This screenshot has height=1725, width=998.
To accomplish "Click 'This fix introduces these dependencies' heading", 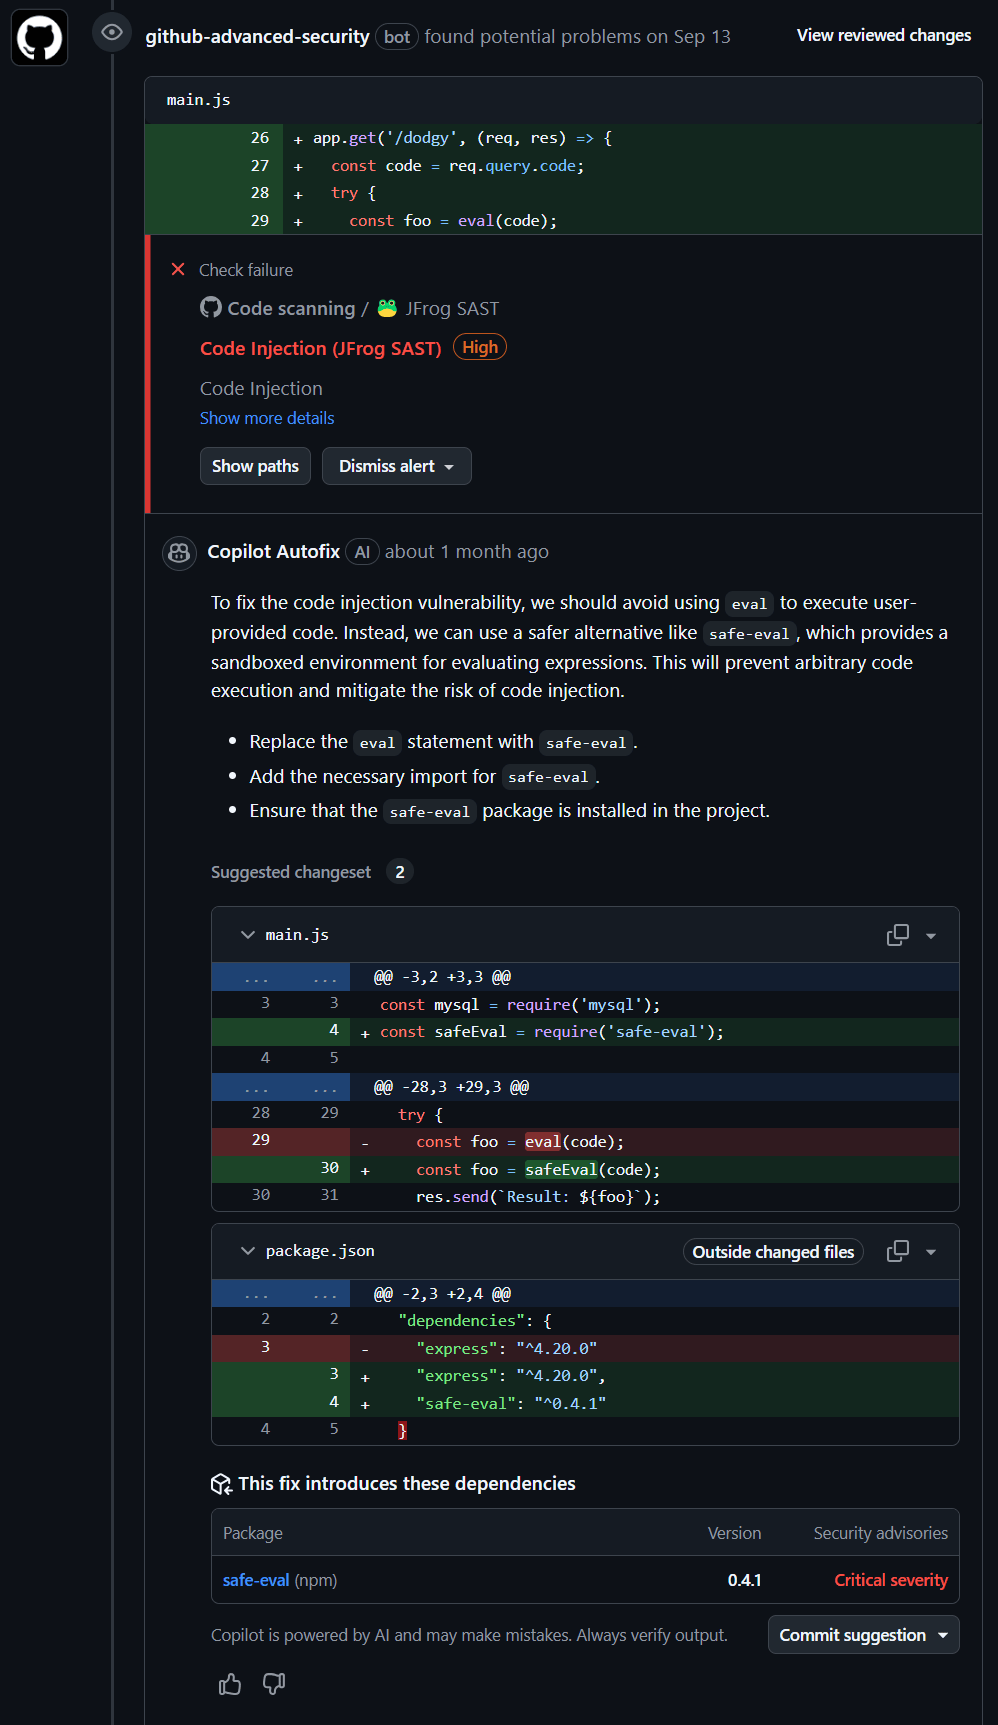I will click(406, 1484).
